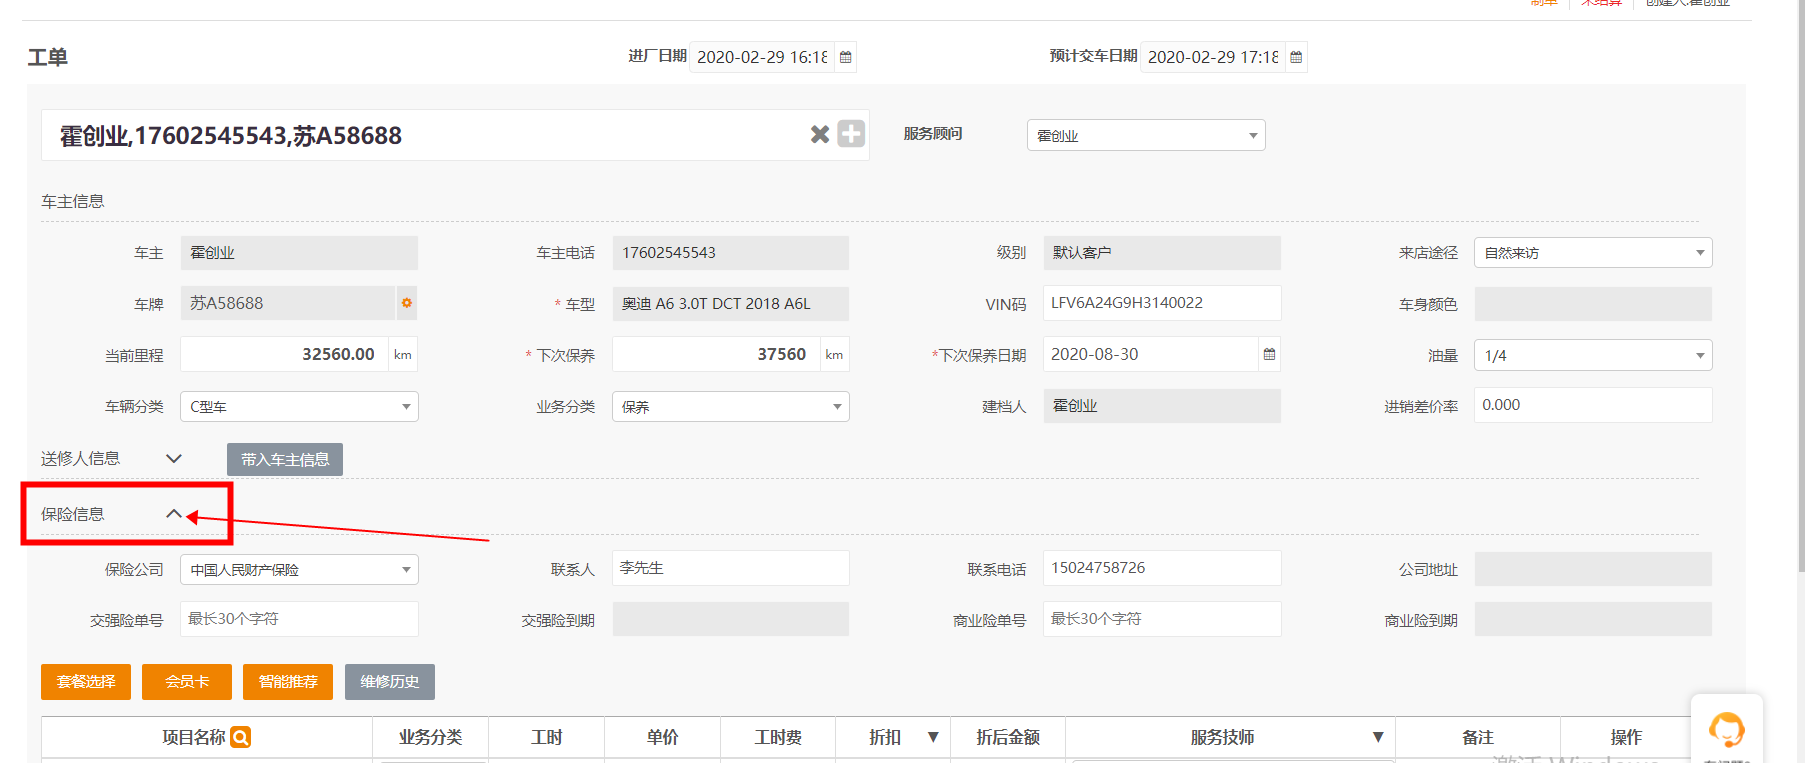This screenshot has width=1805, height=763.
Task: Open 服务技师 column header dropdown arrow
Action: point(1378,737)
